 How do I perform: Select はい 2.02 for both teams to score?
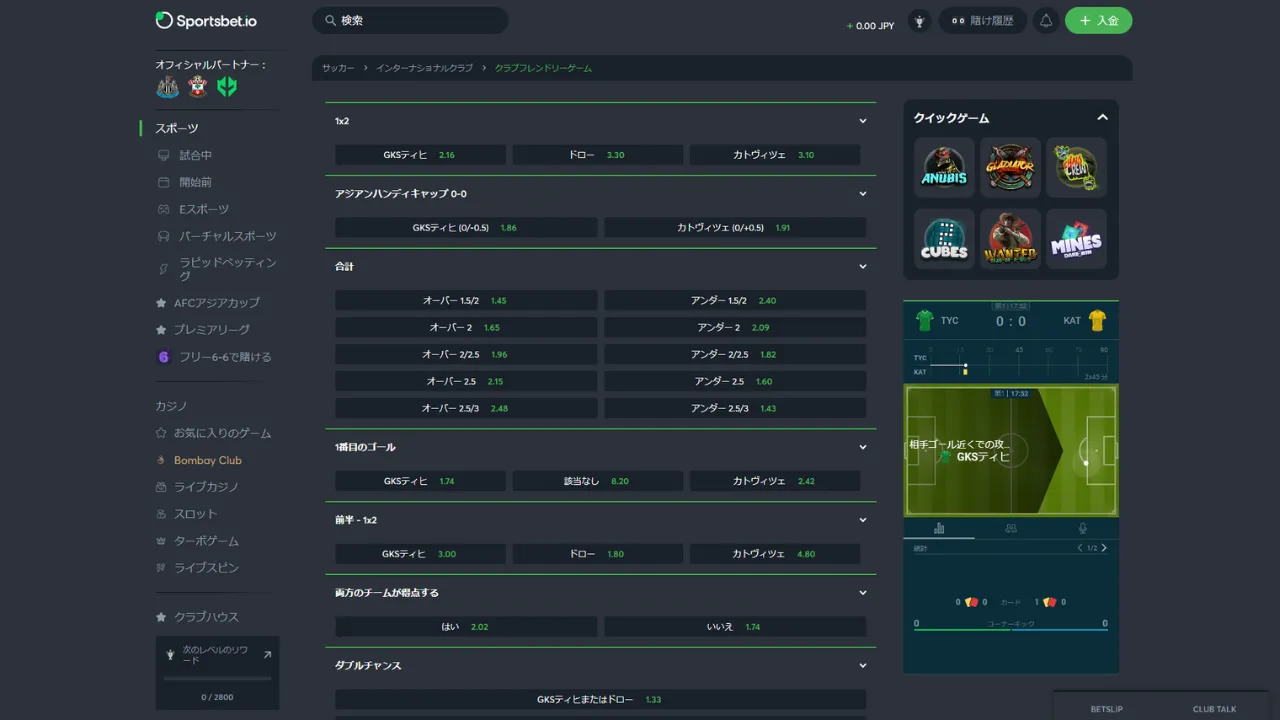(x=466, y=627)
